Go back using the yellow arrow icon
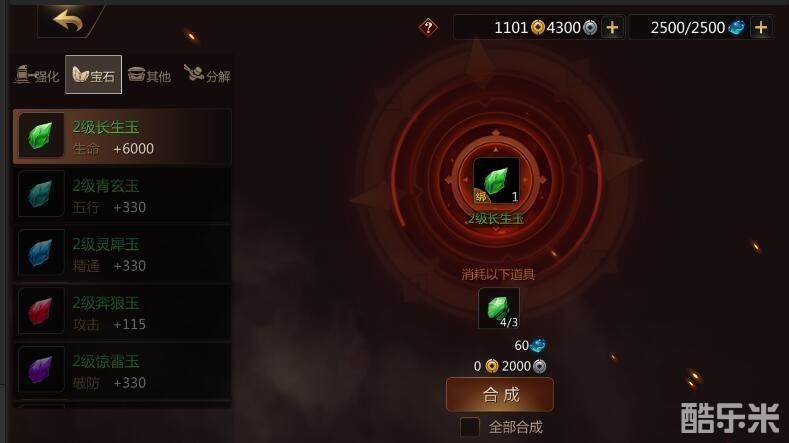This screenshot has width=789, height=443. coord(68,21)
